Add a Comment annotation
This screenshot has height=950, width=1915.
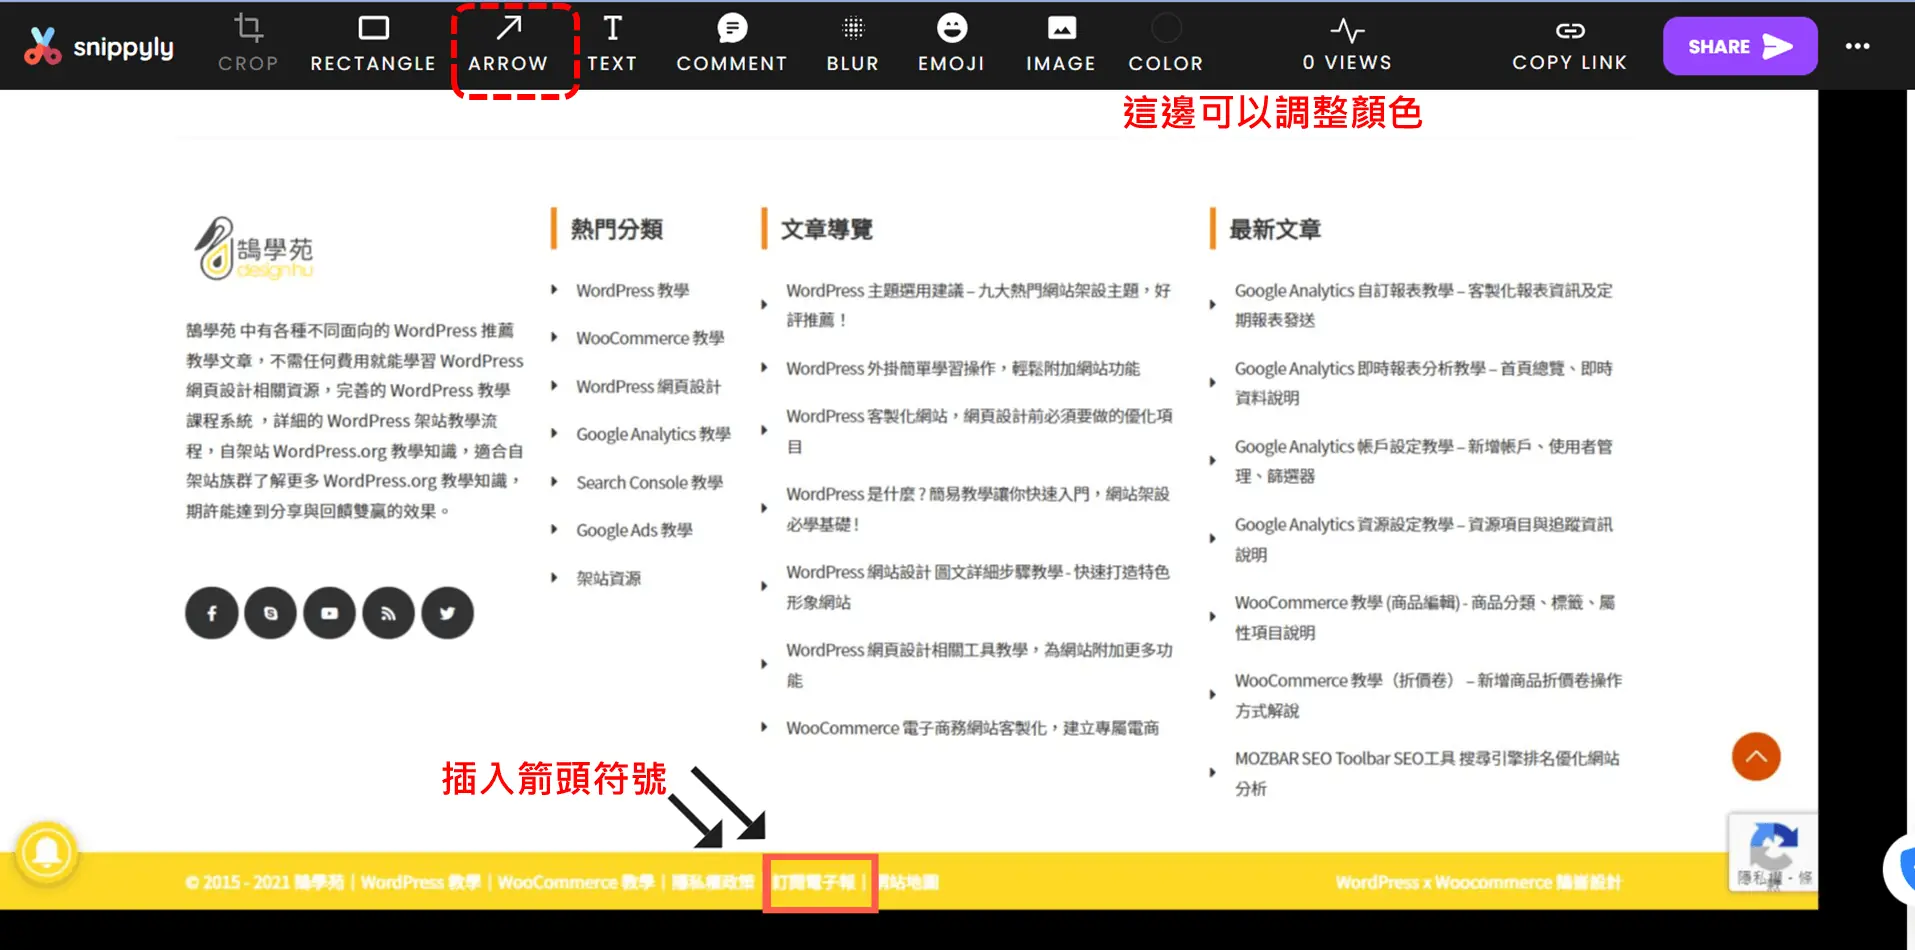pyautogui.click(x=732, y=44)
